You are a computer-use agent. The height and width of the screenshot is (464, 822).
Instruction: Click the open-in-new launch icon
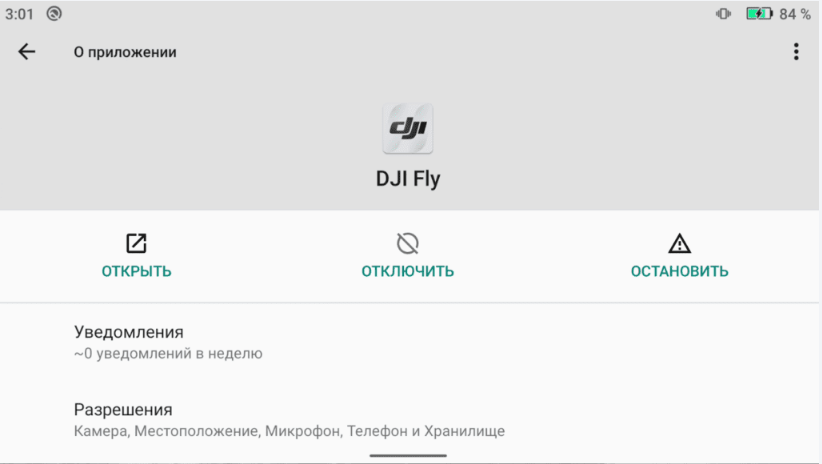point(136,243)
